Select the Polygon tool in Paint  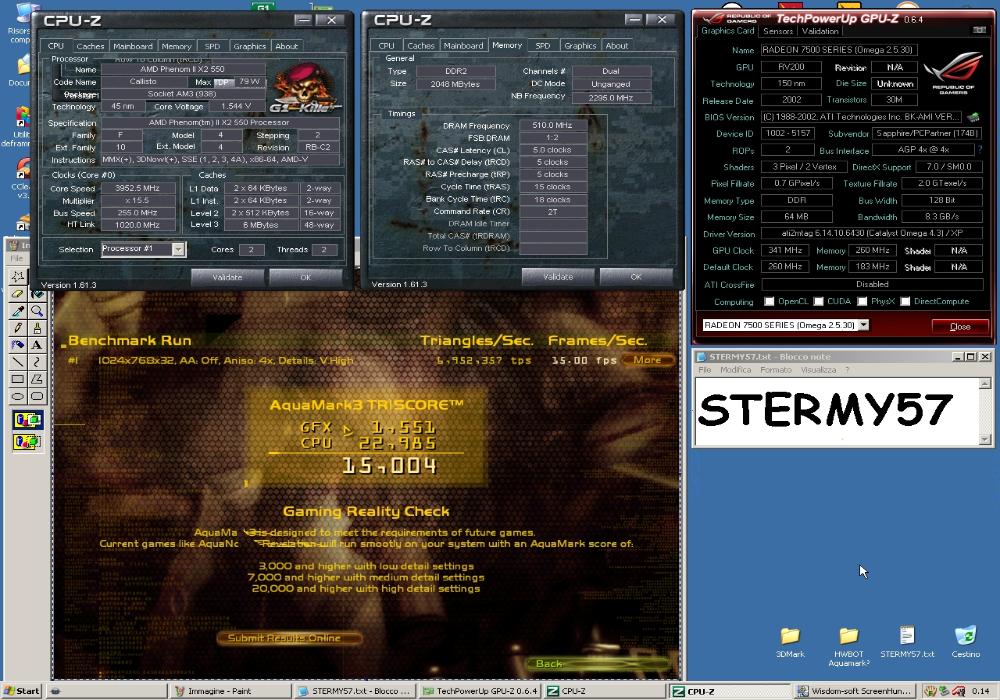[x=37, y=379]
